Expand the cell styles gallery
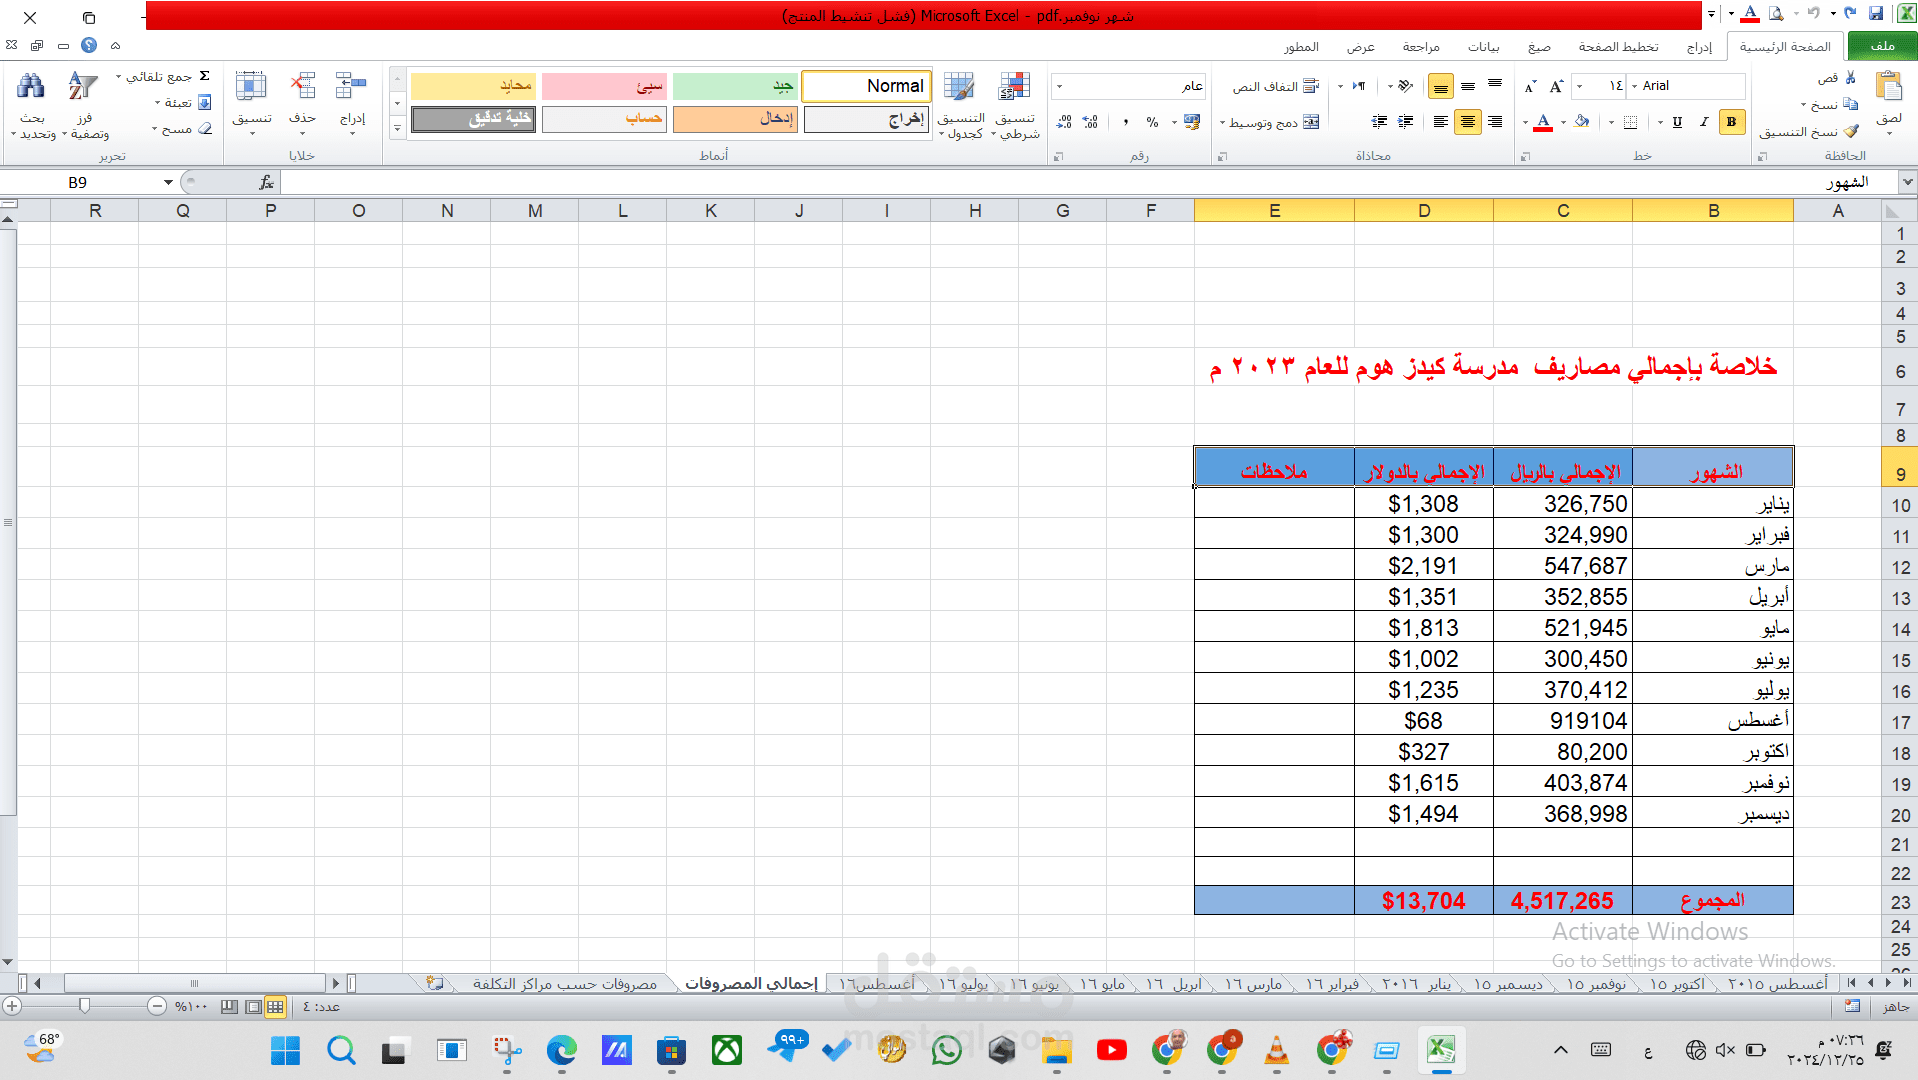This screenshot has height=1080, width=1918. pos(397,128)
